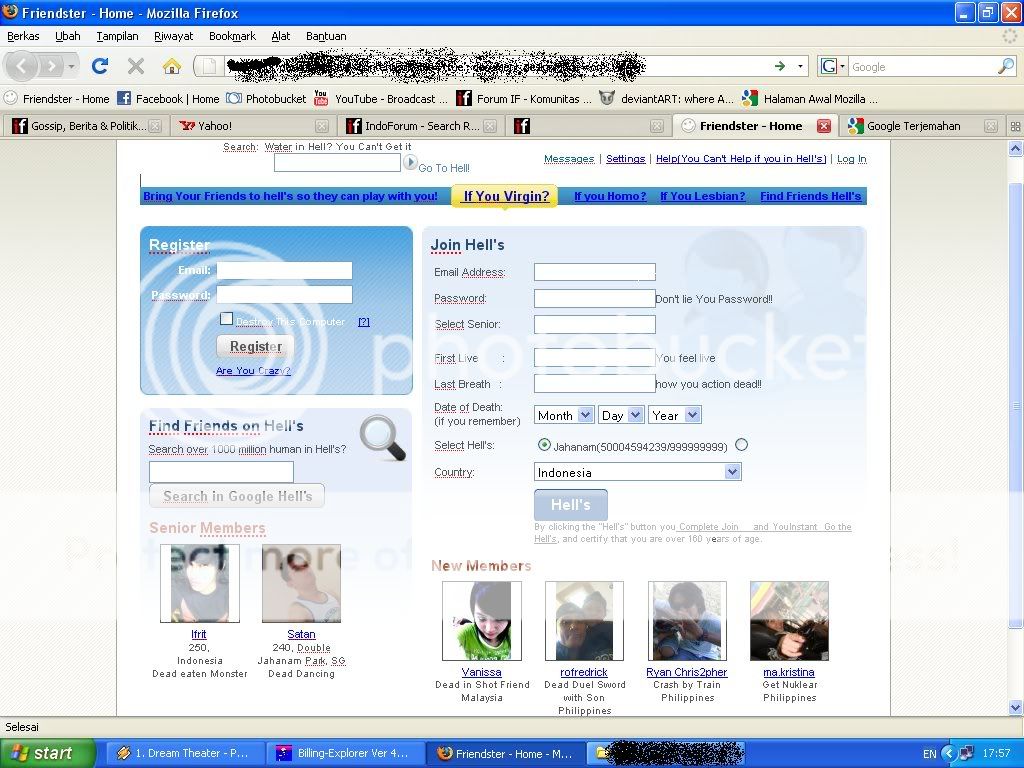
Task: Open the Bookmark menu
Action: coord(232,36)
